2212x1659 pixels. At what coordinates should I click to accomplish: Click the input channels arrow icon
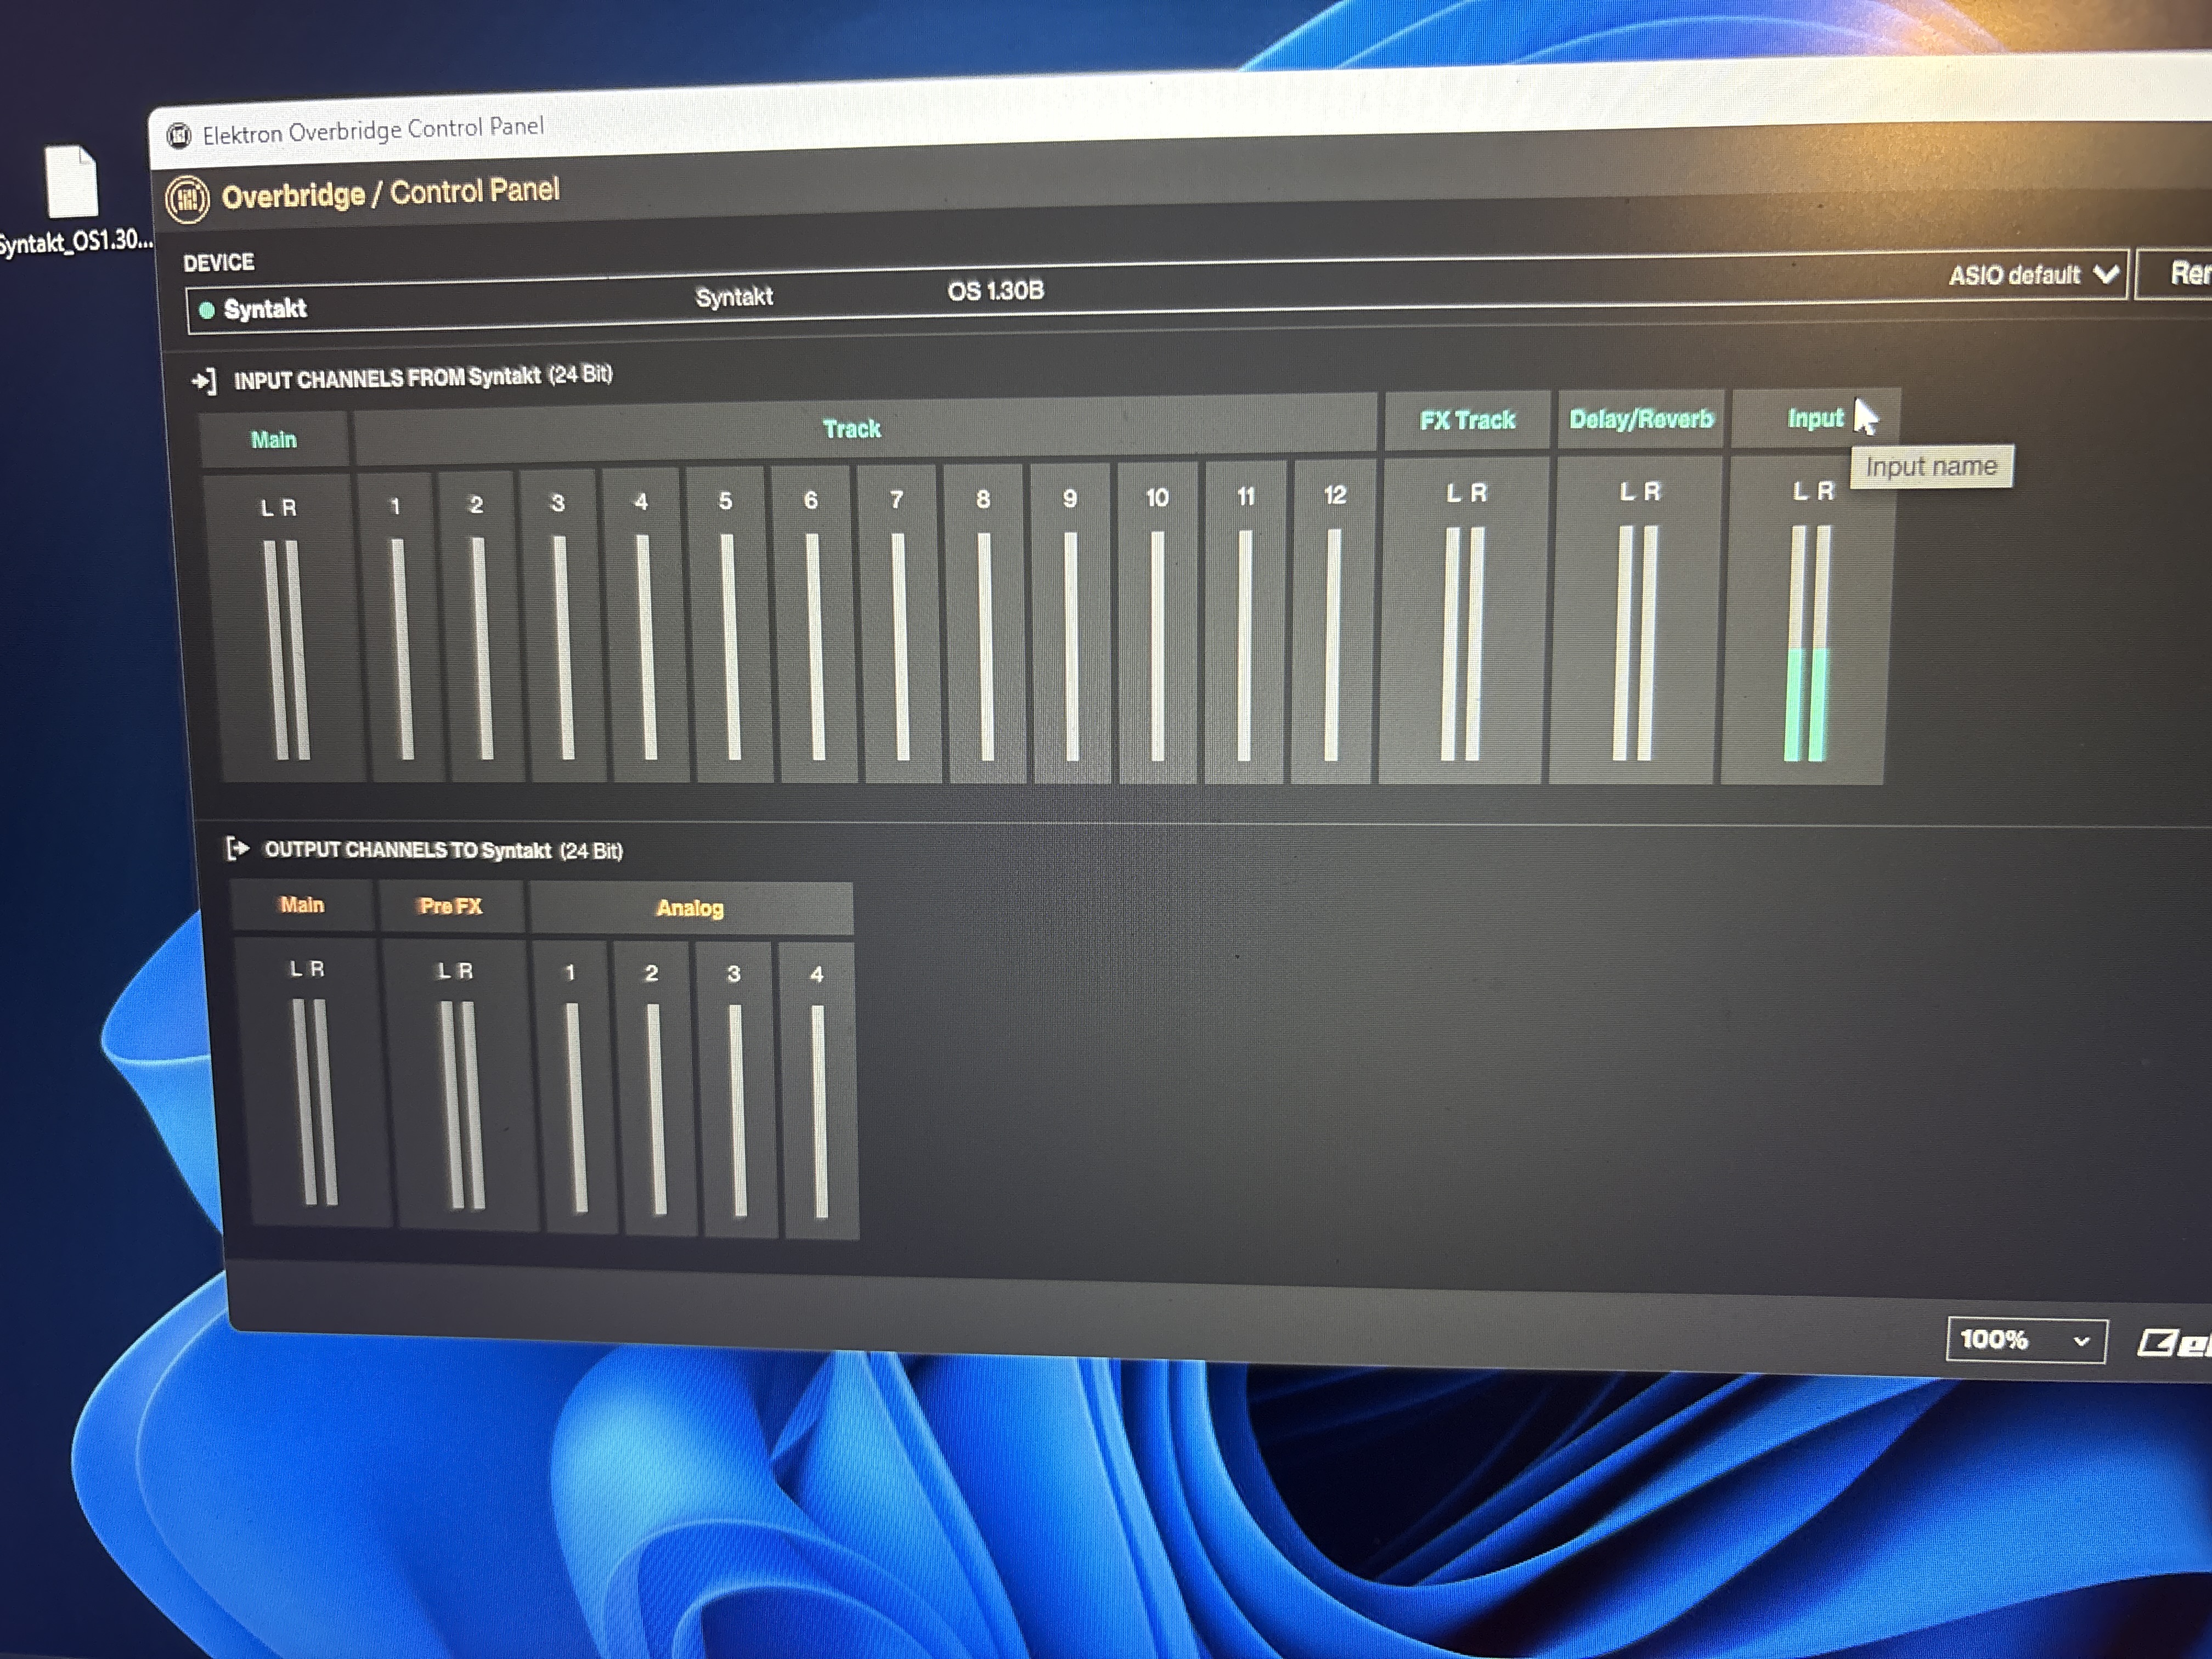[204, 381]
